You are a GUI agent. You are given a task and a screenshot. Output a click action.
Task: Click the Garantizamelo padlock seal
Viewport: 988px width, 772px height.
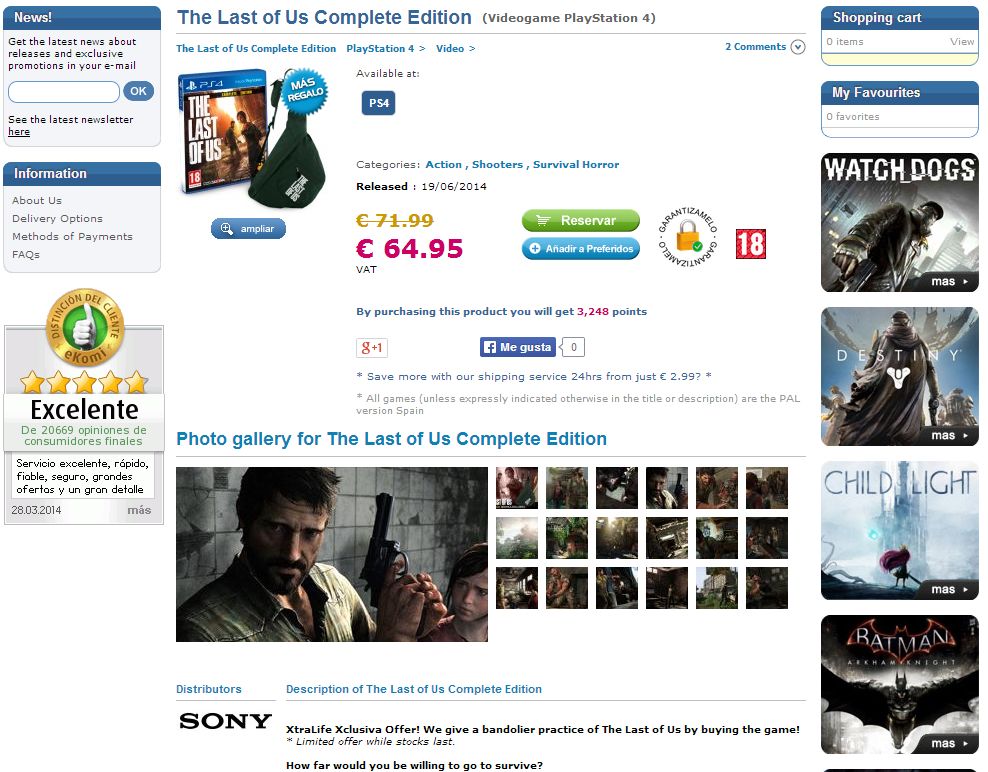coord(687,238)
